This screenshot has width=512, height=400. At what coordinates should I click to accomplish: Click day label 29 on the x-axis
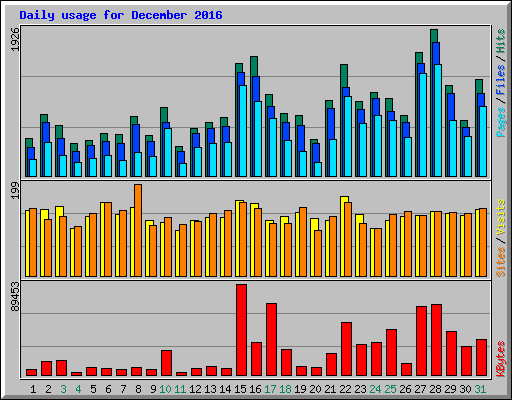(450, 389)
